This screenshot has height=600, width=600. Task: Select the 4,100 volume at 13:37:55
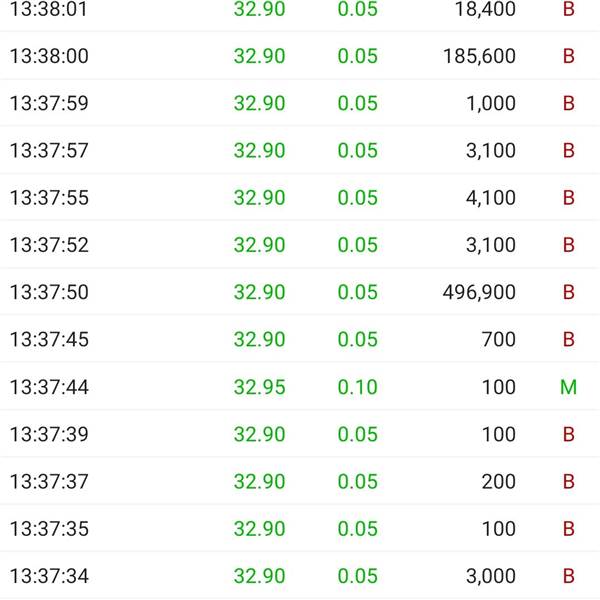click(491, 197)
